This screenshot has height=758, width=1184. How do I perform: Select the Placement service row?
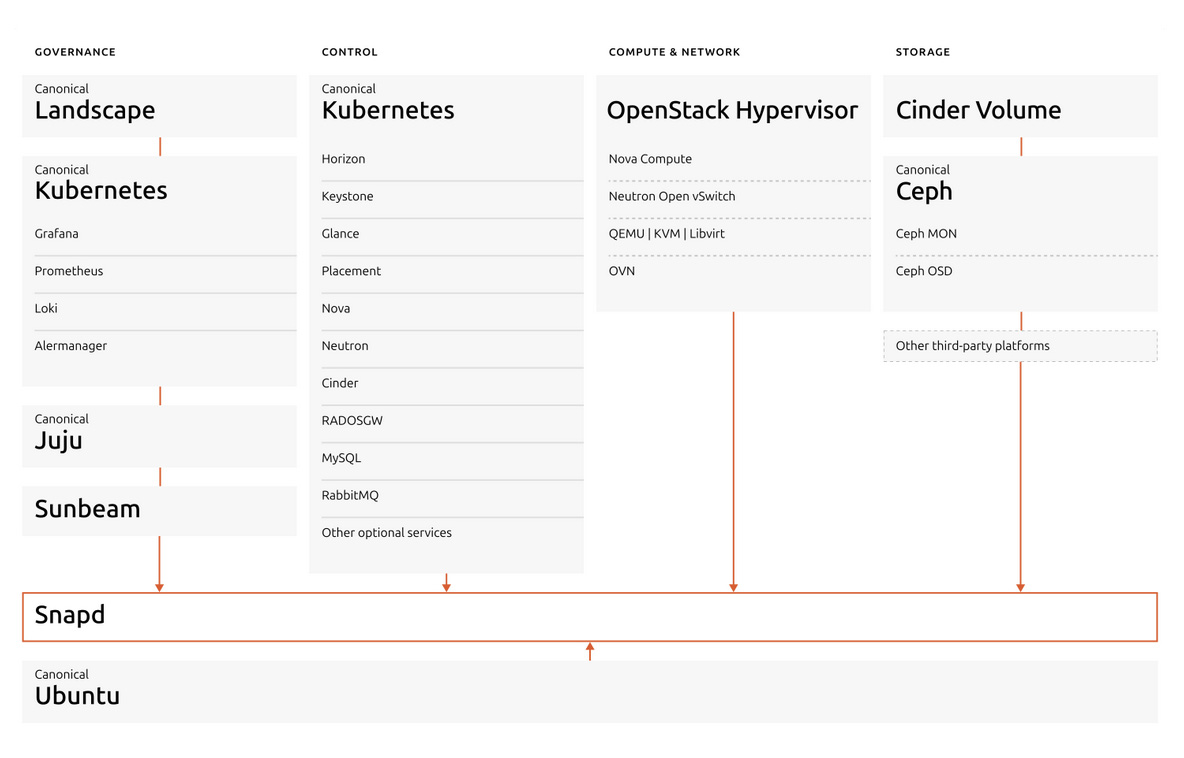452,275
